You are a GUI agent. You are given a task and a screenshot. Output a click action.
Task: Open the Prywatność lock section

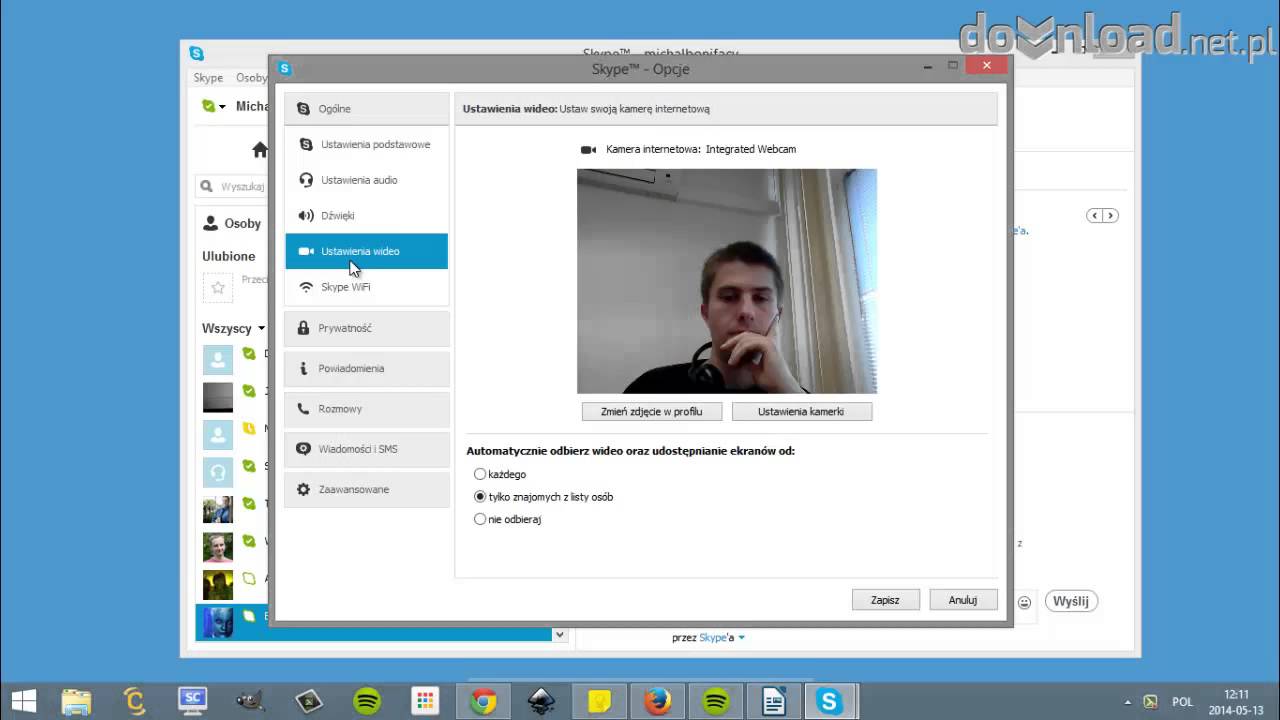point(366,328)
